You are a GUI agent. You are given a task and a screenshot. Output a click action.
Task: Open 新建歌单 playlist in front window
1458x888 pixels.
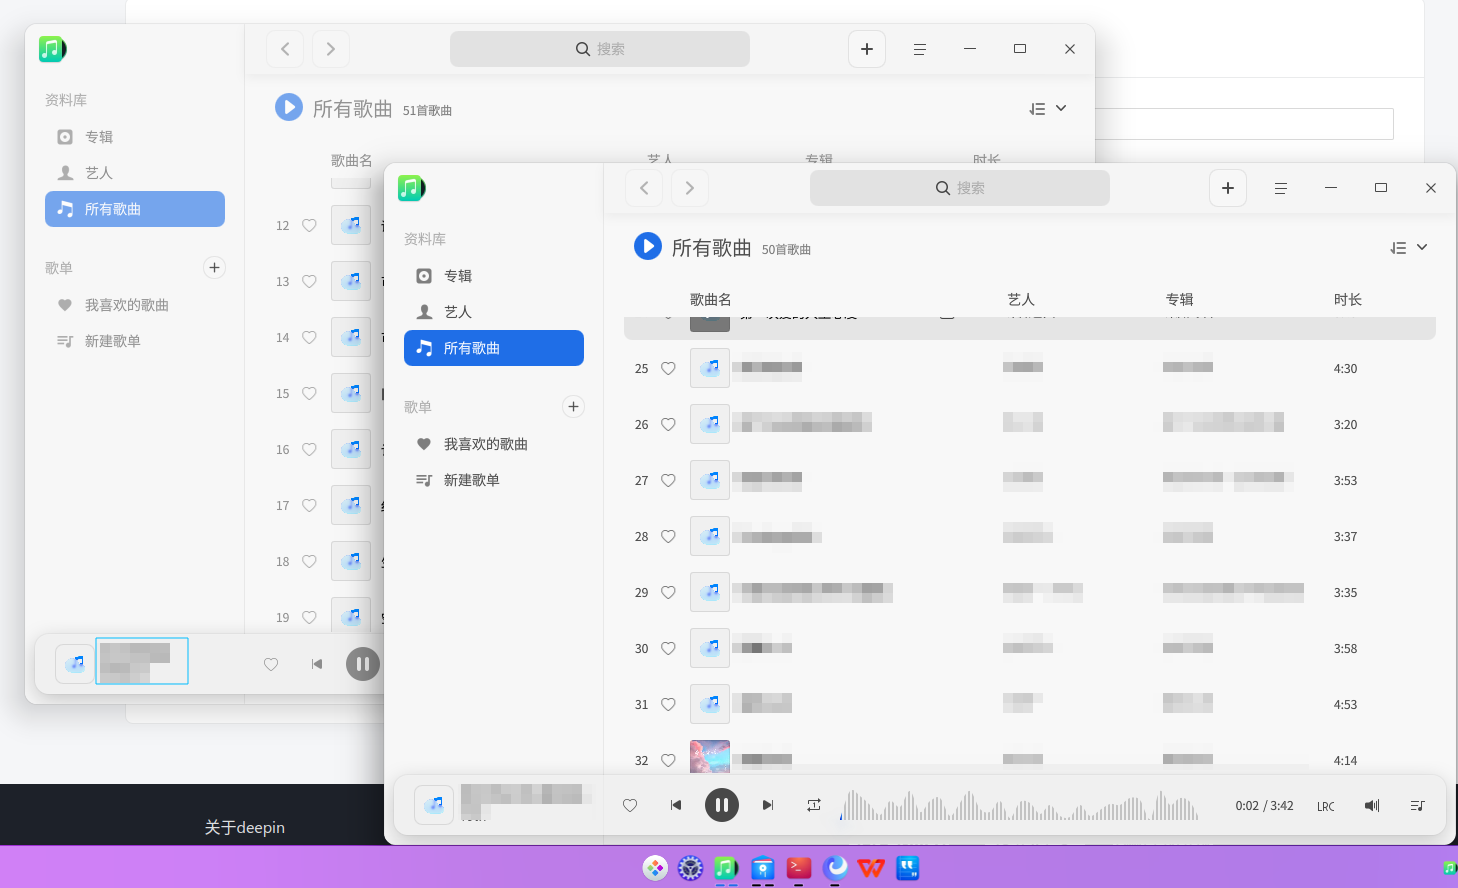click(494, 480)
